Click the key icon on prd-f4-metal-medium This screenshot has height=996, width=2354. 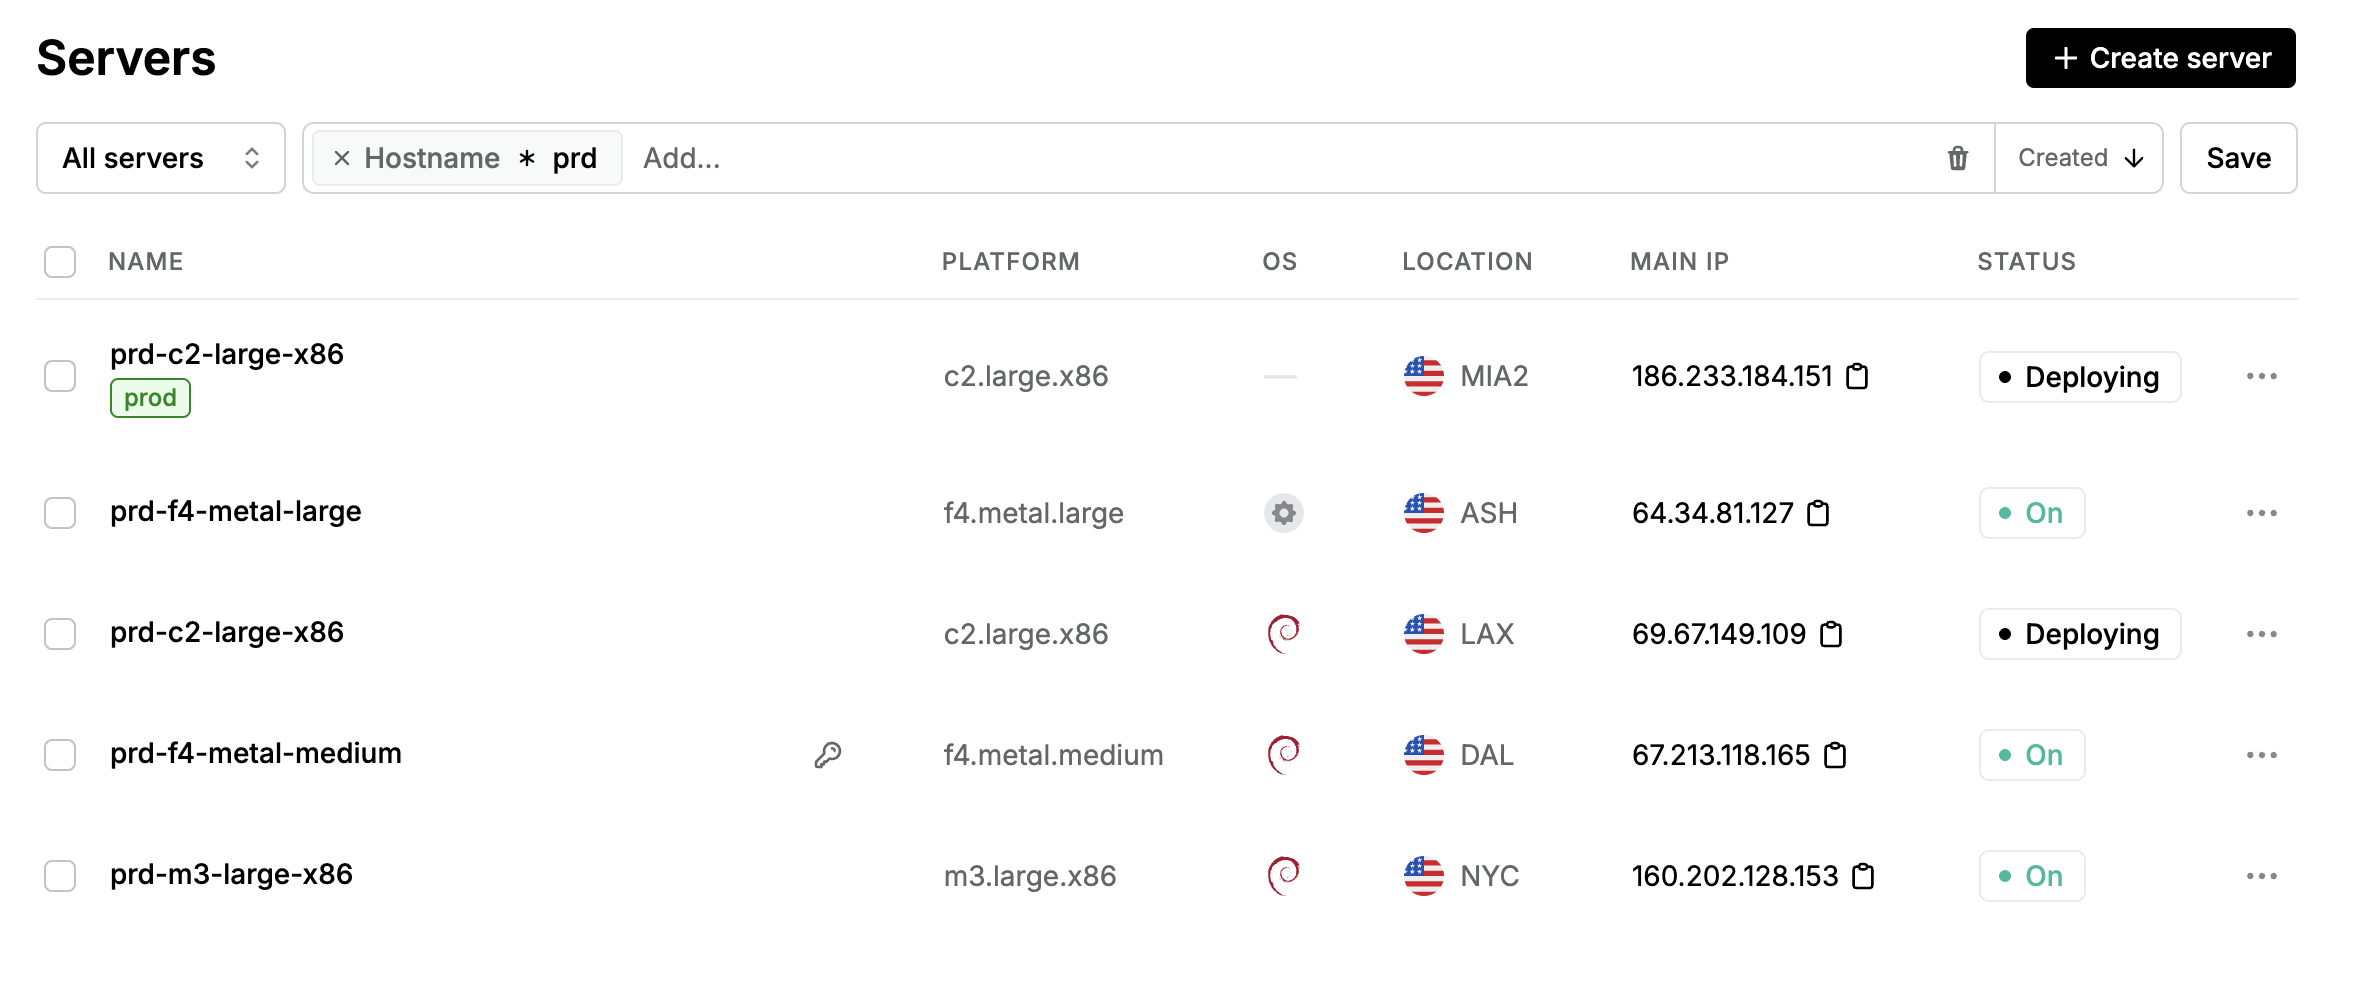click(828, 755)
